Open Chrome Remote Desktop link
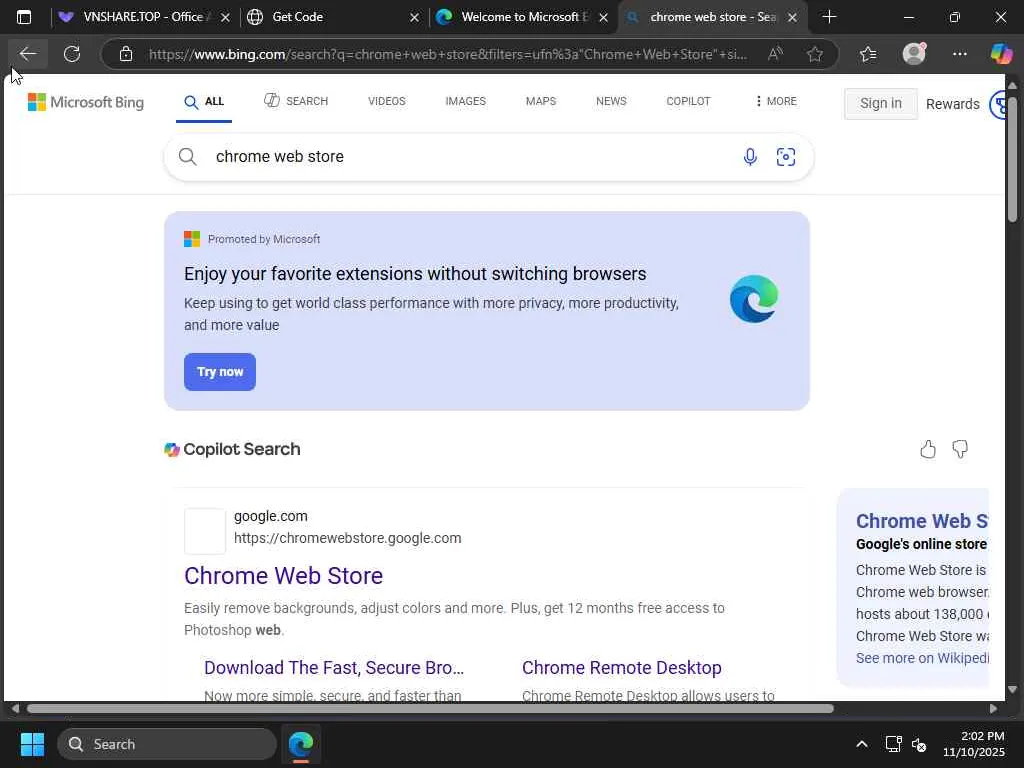Screen dimensions: 1024x768 coord(622,667)
